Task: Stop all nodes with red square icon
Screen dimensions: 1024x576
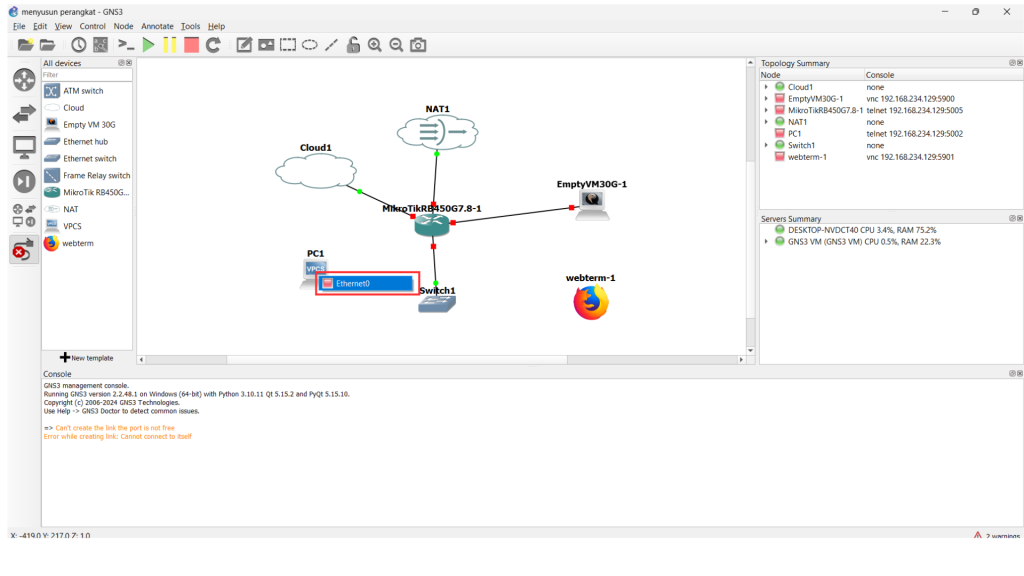Action: tap(191, 45)
